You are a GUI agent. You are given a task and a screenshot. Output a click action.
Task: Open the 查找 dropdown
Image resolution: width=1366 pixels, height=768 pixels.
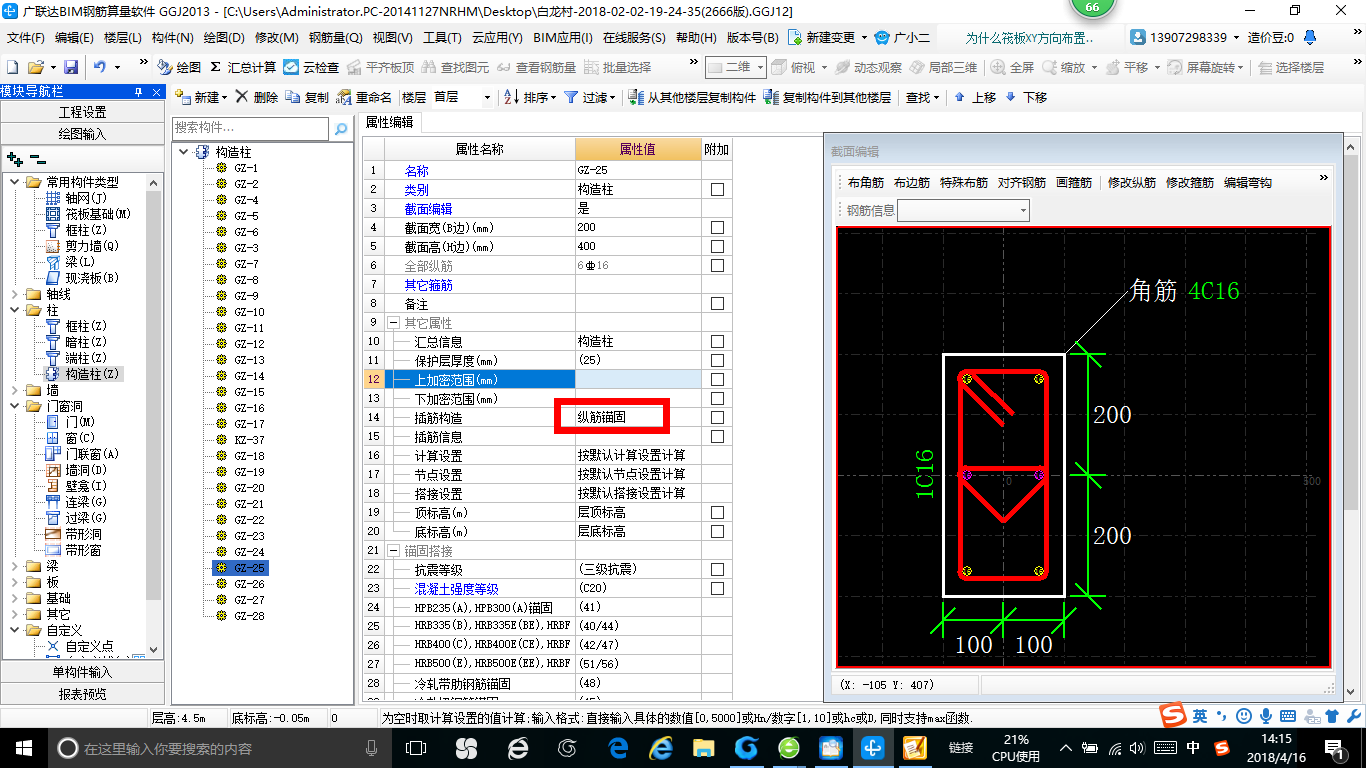pos(922,97)
